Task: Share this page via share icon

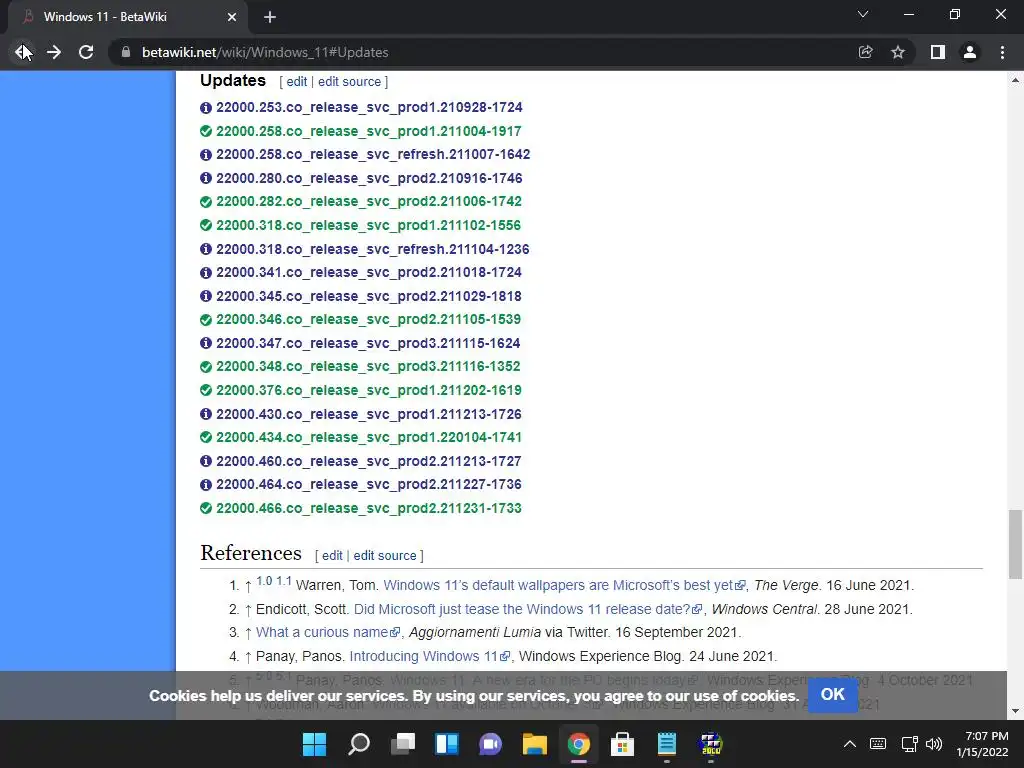Action: tap(865, 52)
